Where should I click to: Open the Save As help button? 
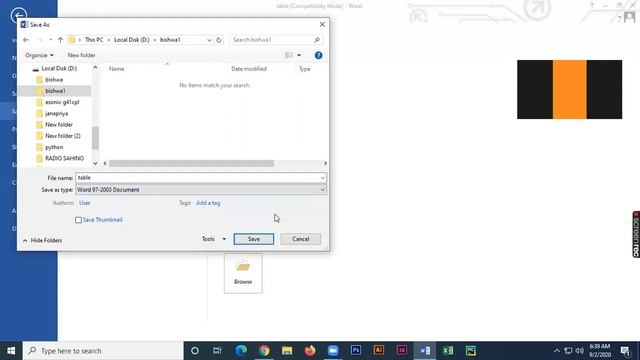click(x=318, y=56)
